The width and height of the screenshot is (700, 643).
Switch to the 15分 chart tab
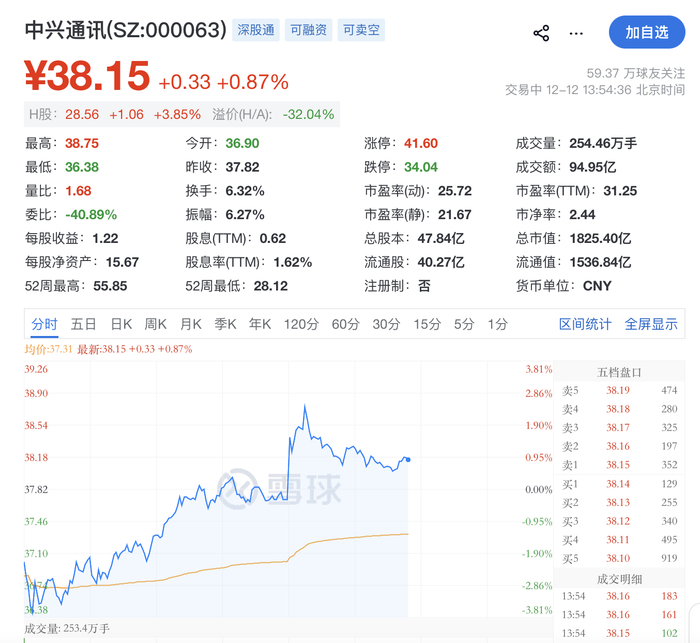point(427,324)
